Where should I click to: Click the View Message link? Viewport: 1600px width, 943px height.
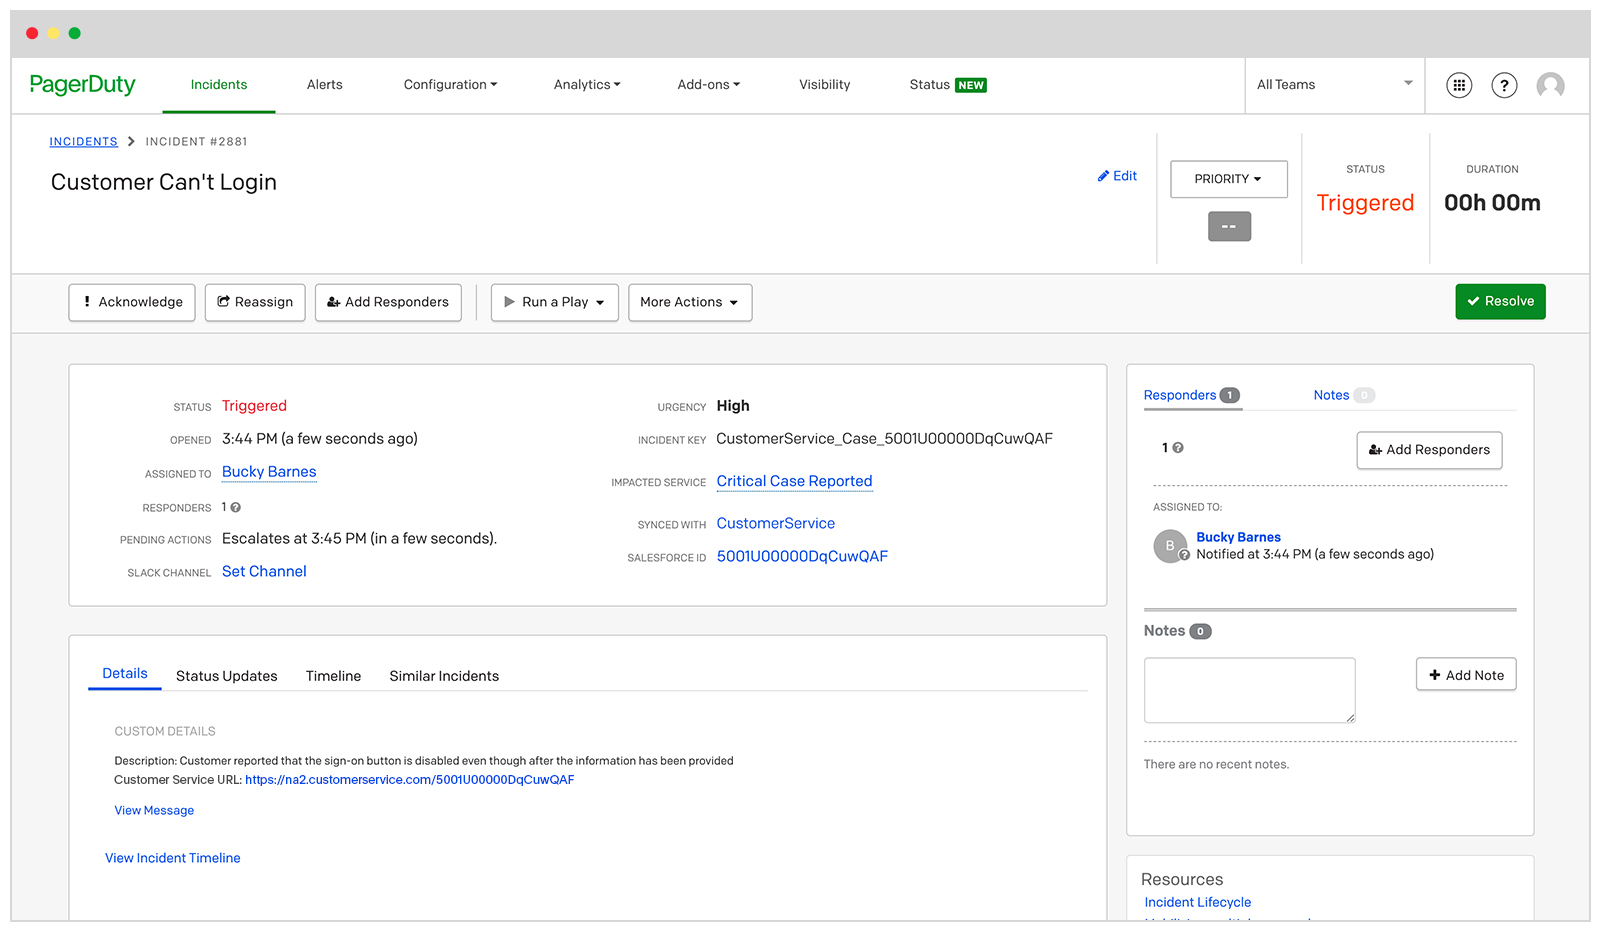tap(154, 811)
